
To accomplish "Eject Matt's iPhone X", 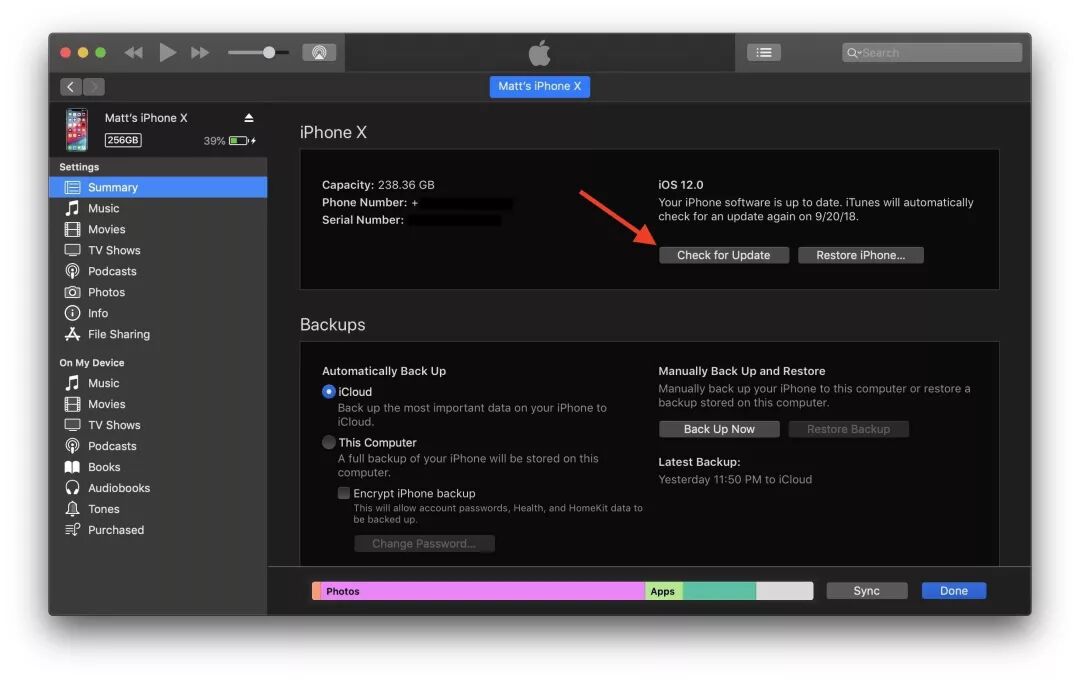I will click(249, 119).
